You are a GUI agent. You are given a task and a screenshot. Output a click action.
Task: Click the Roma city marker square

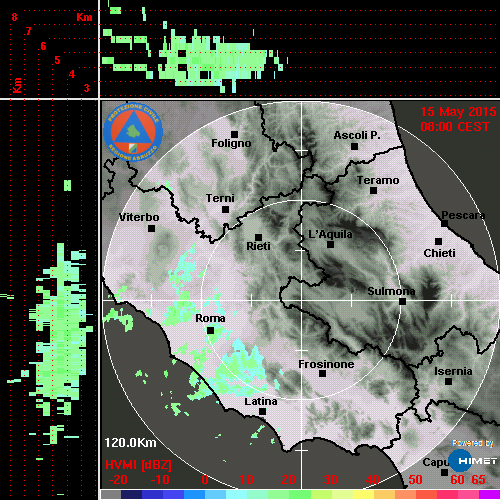point(210,330)
